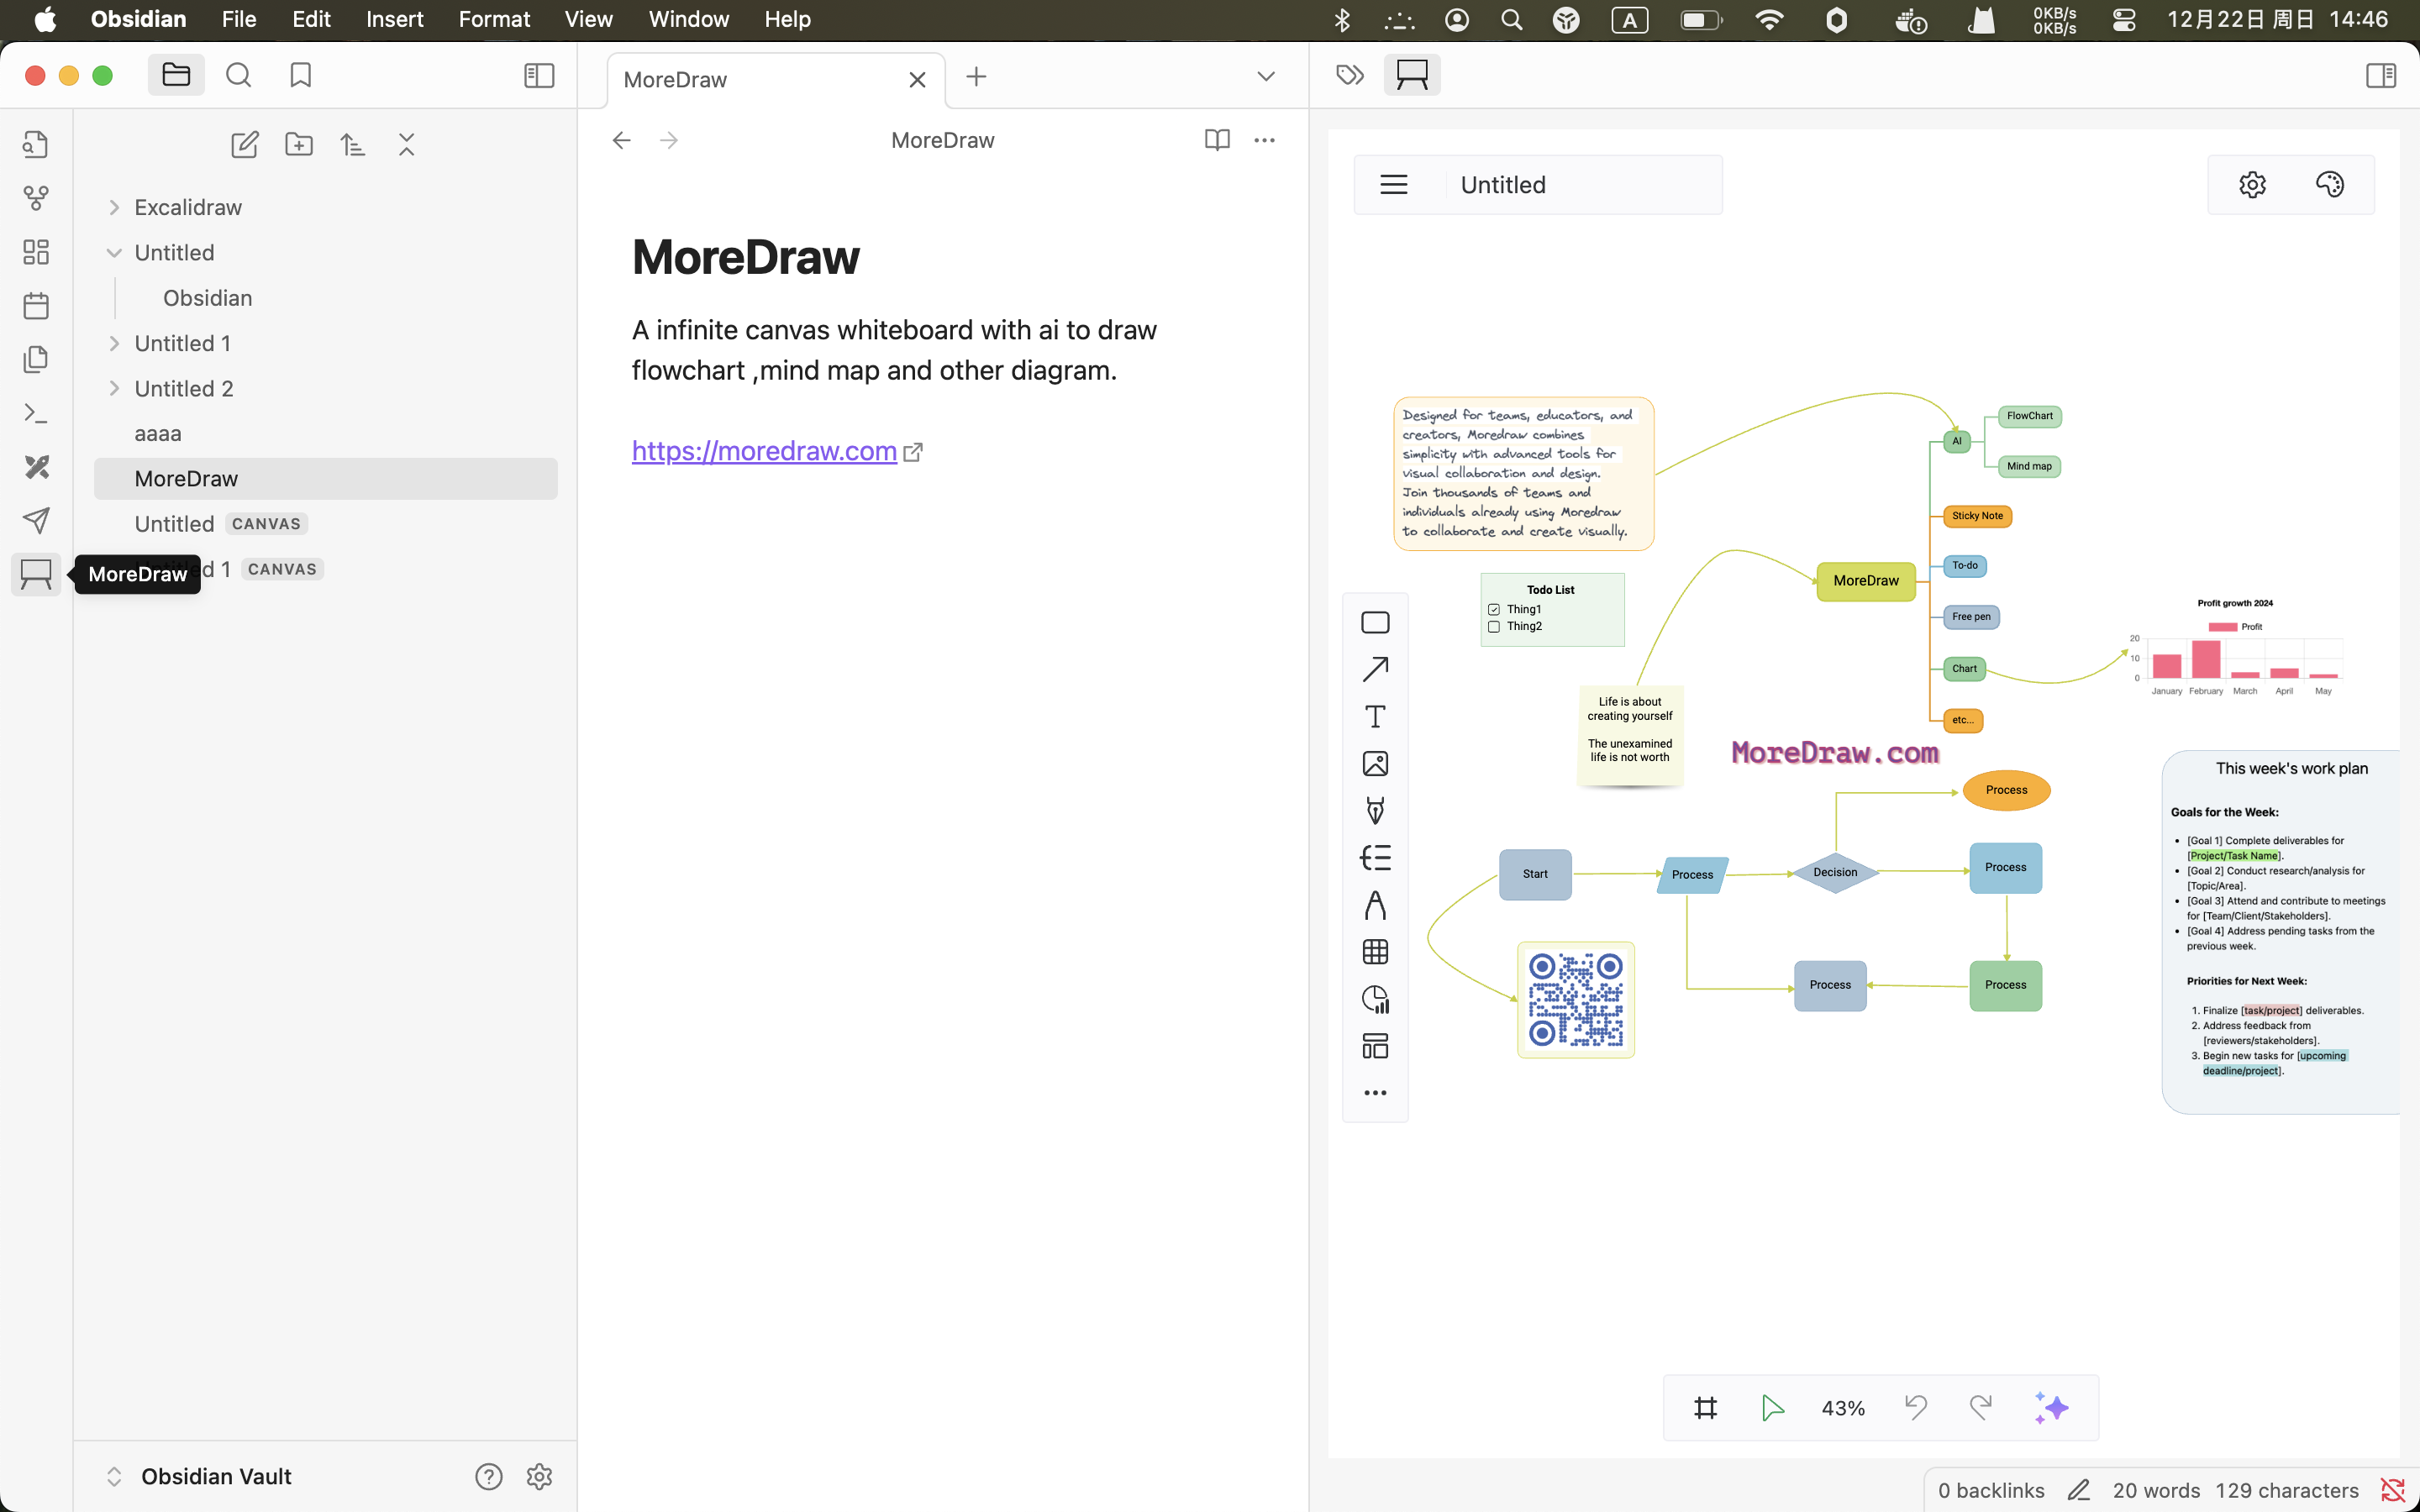Open the theme palette icon
The height and width of the screenshot is (1512, 2420).
[x=2329, y=185]
